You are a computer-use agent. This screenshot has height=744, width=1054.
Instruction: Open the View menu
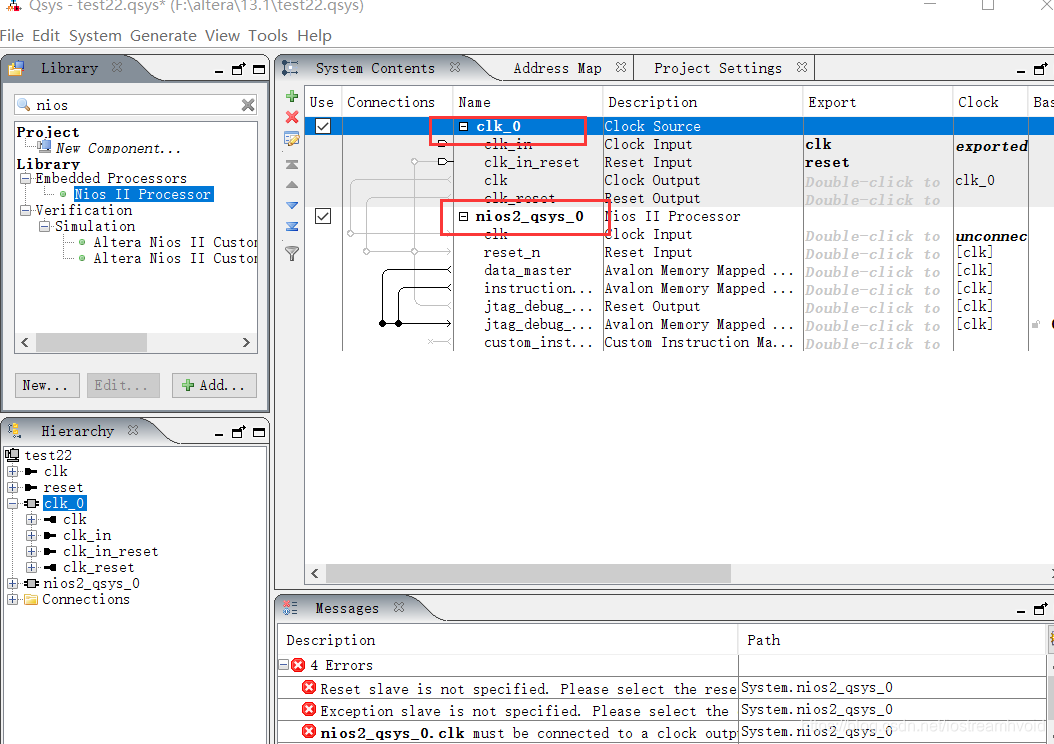pyautogui.click(x=222, y=36)
